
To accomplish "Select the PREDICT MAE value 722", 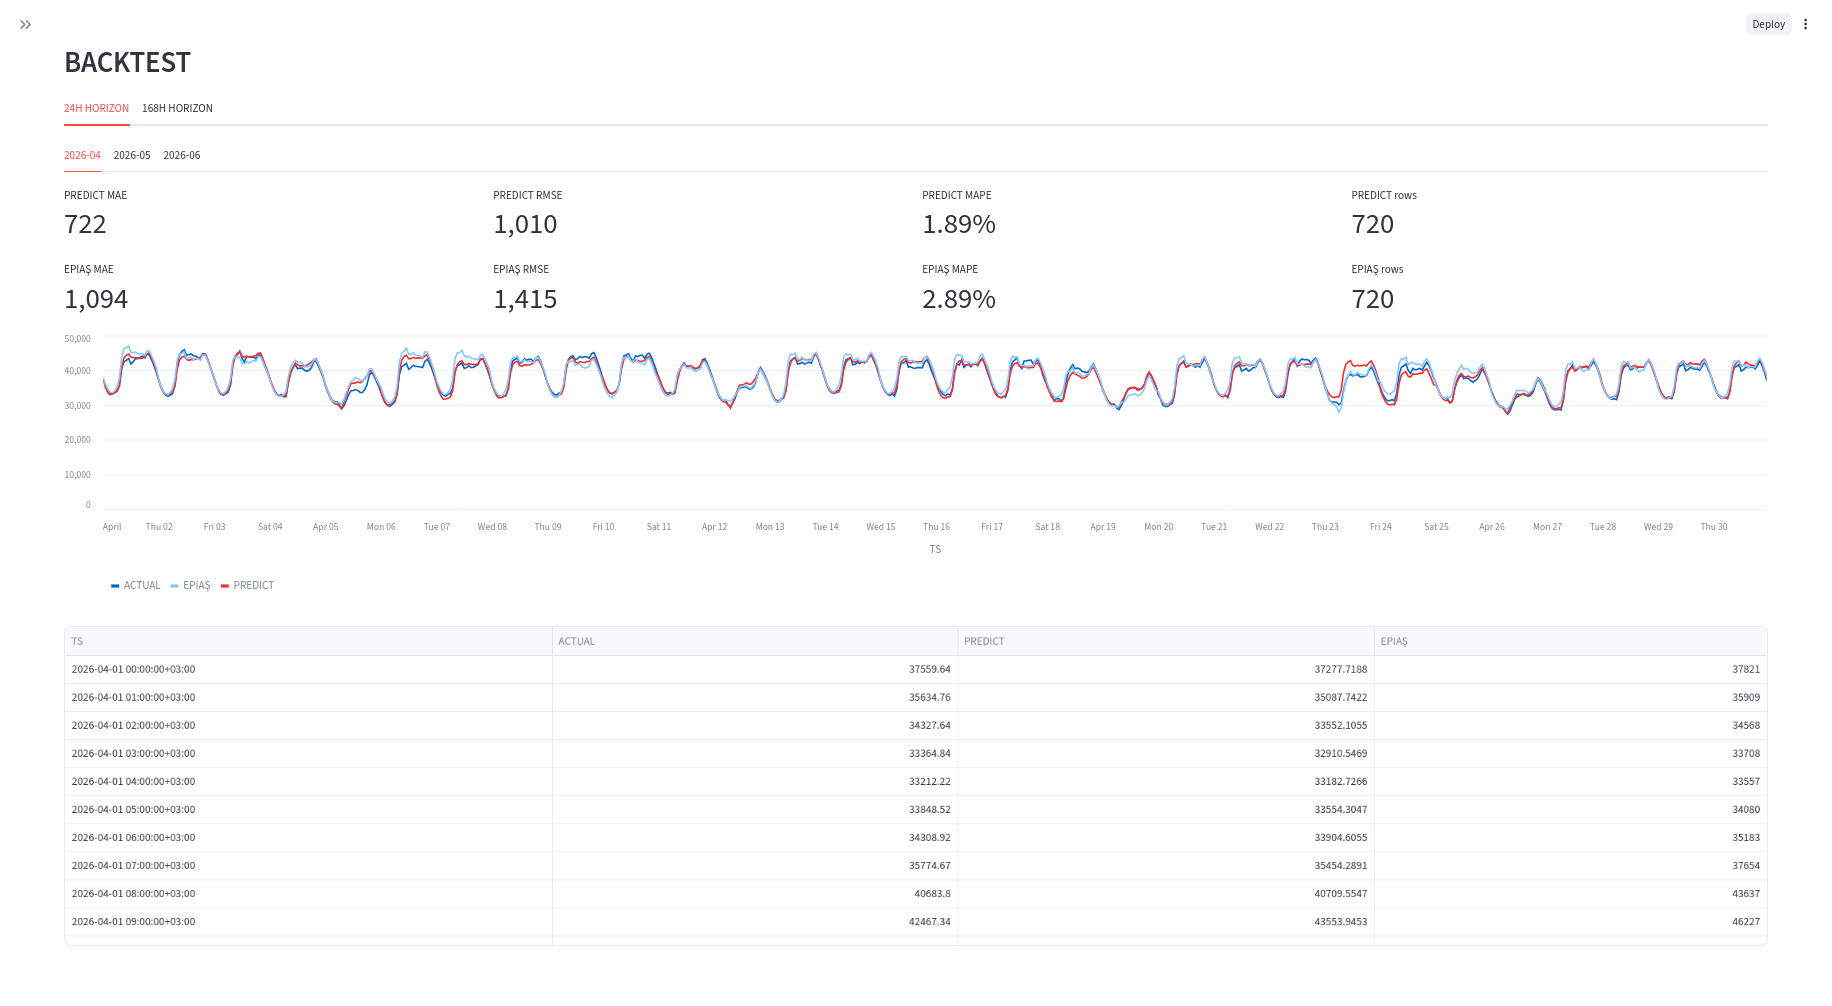I will coord(85,224).
